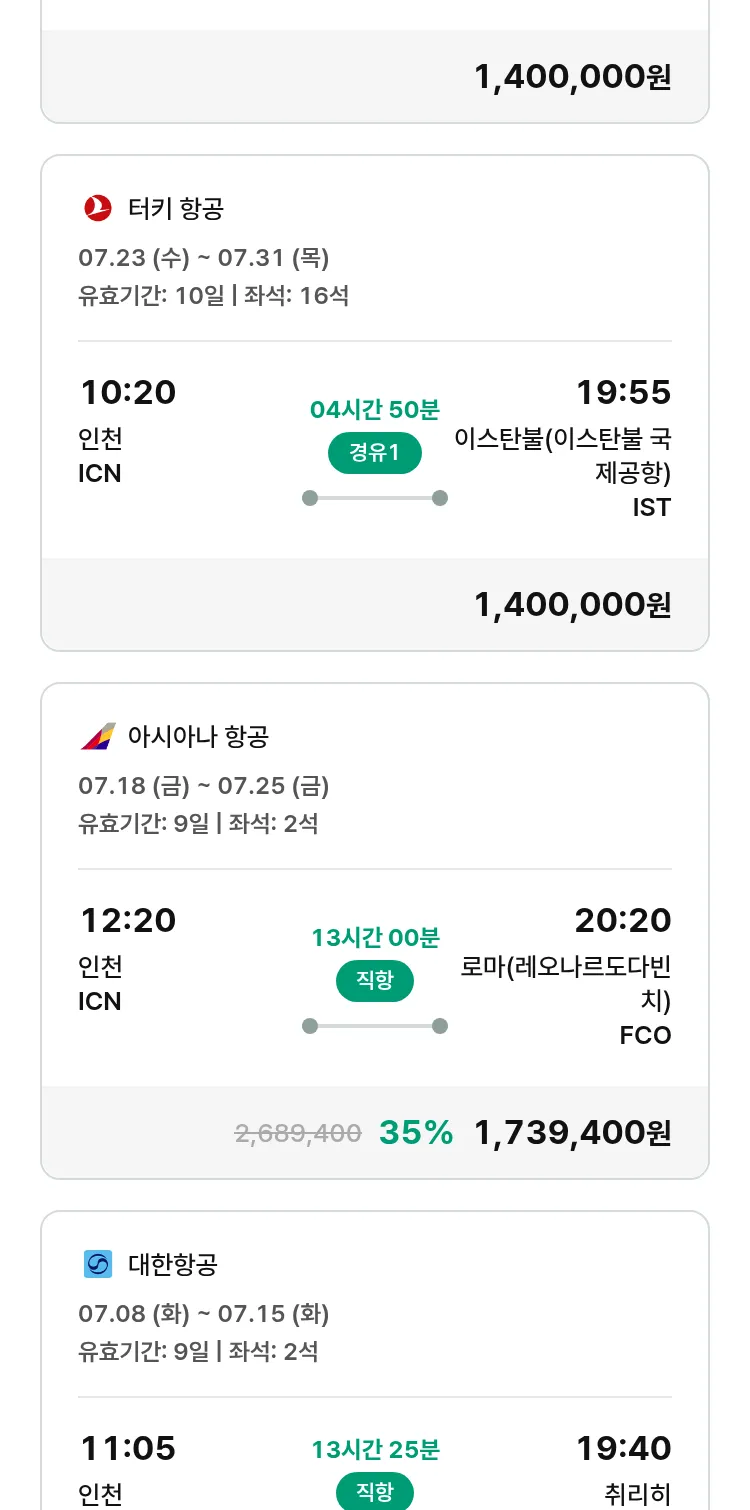Click the 10:20 Incheon departure time
The height and width of the screenshot is (1510, 750).
[128, 392]
